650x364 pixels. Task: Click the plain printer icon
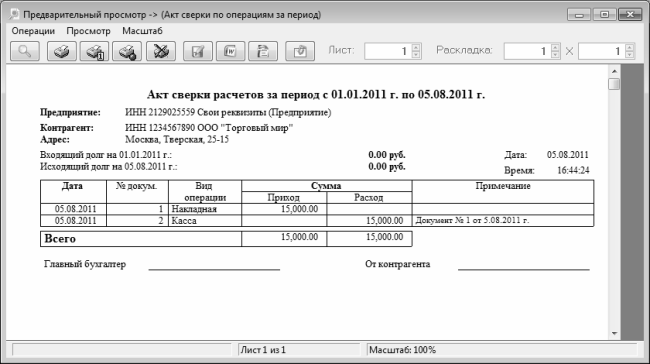62,51
